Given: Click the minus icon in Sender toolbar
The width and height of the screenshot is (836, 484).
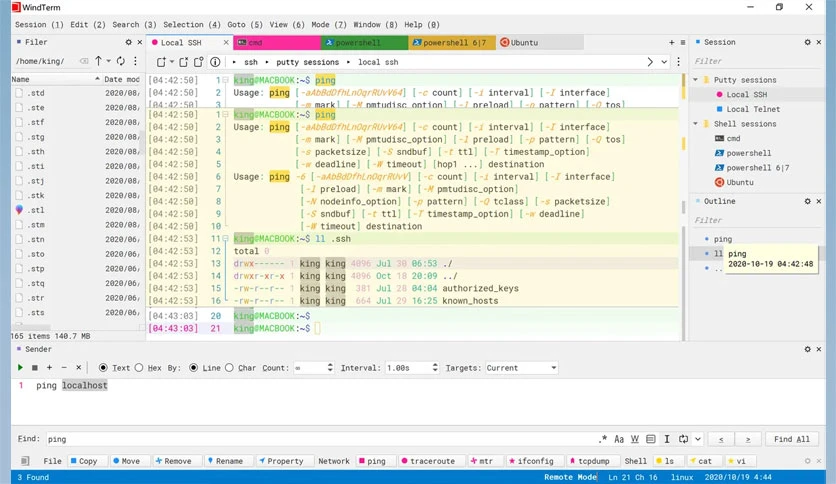Looking at the screenshot, I should [64, 367].
